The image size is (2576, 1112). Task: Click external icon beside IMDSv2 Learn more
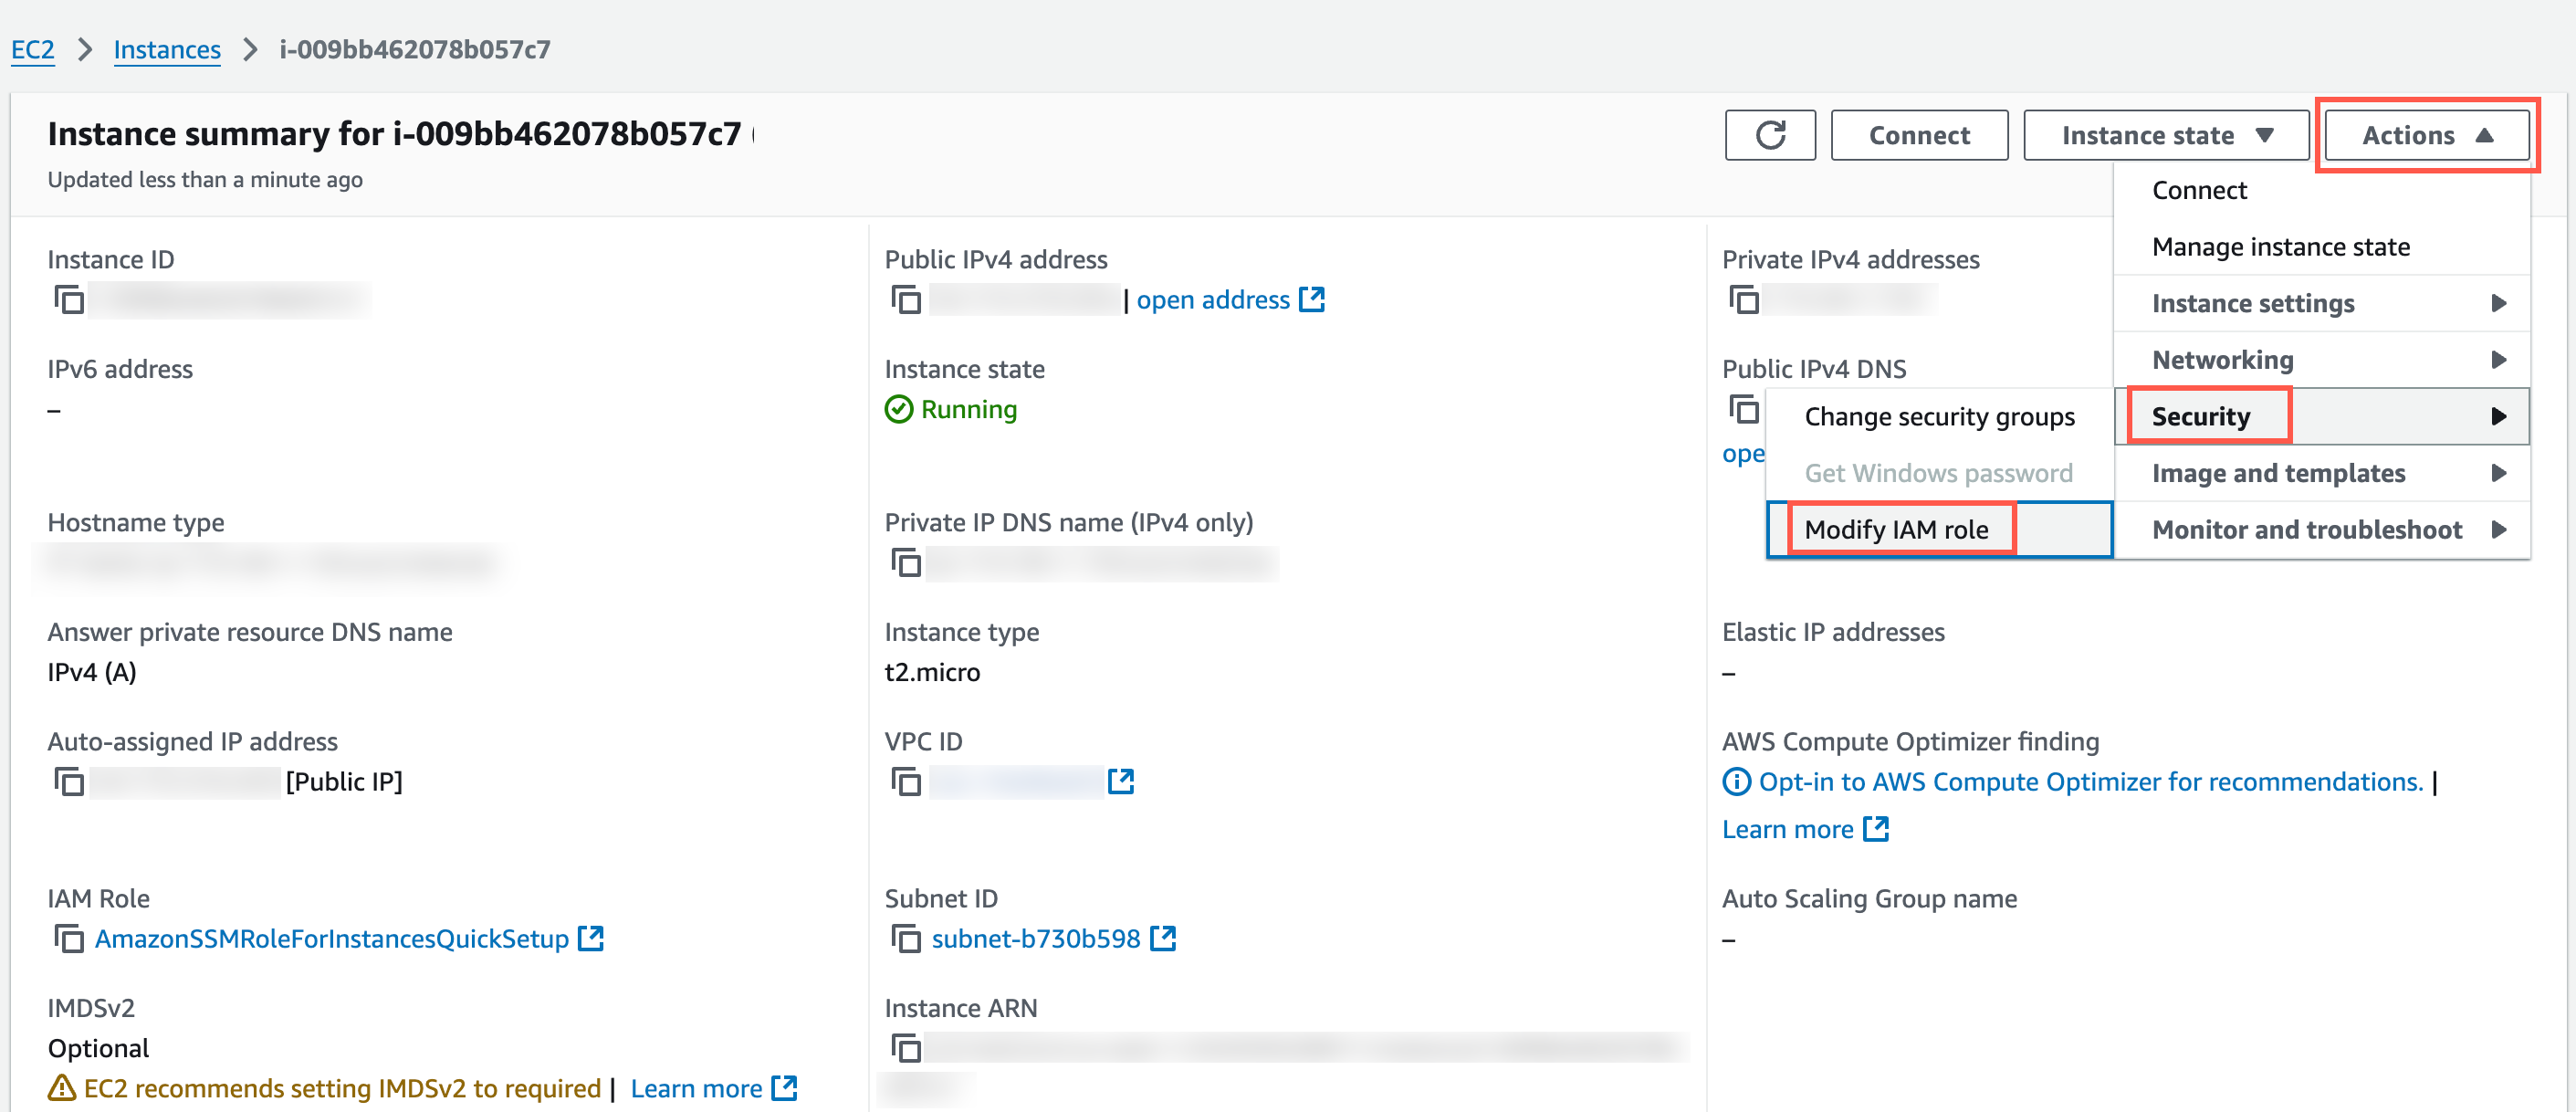785,1087
